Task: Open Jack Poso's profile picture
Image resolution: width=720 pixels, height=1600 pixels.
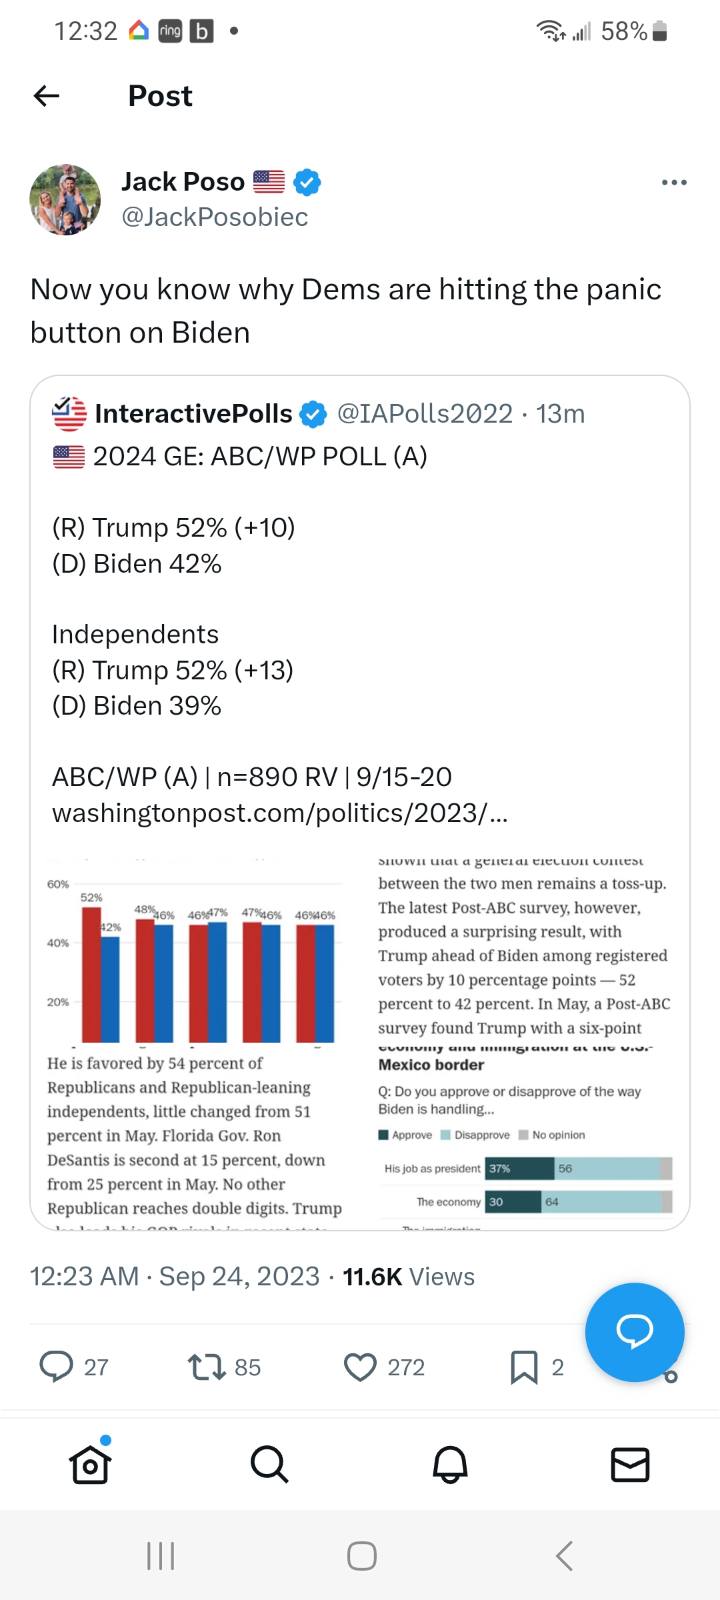Action: [65, 200]
